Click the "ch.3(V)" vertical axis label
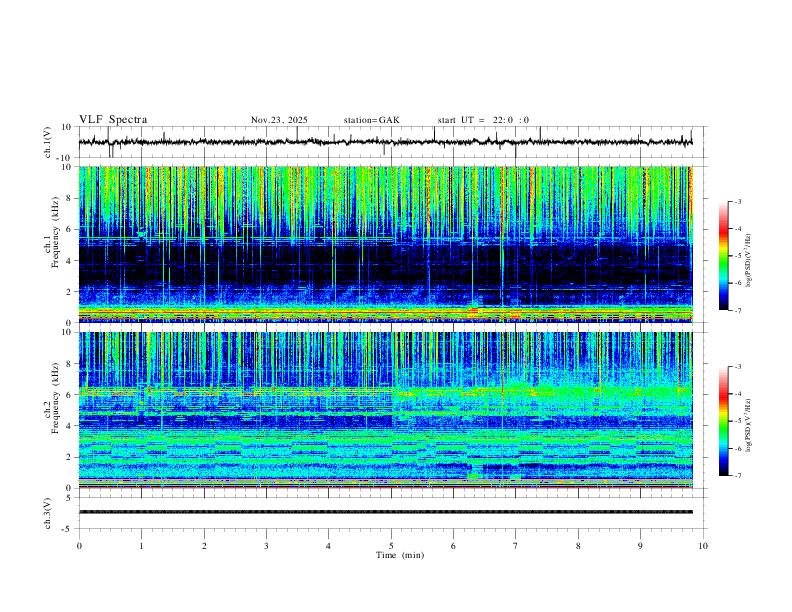This screenshot has height=612, width=792. [48, 513]
